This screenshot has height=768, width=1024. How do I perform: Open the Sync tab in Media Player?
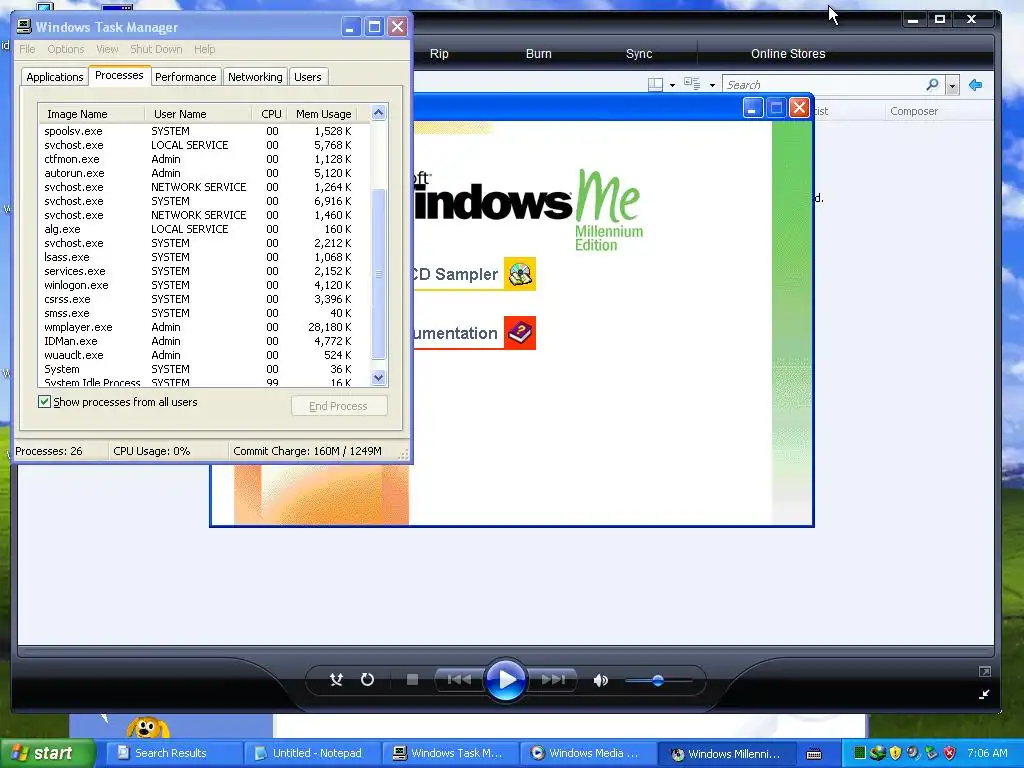coord(639,54)
